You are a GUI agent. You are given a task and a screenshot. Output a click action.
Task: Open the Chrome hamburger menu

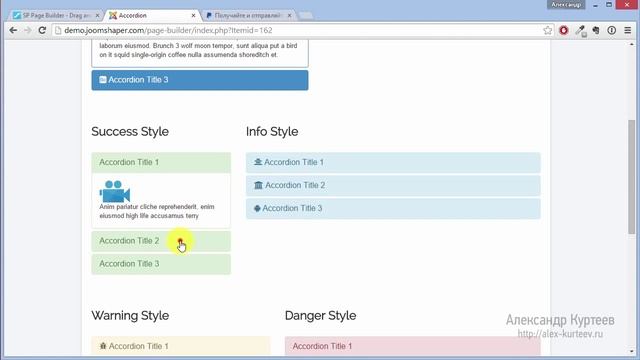[627, 30]
